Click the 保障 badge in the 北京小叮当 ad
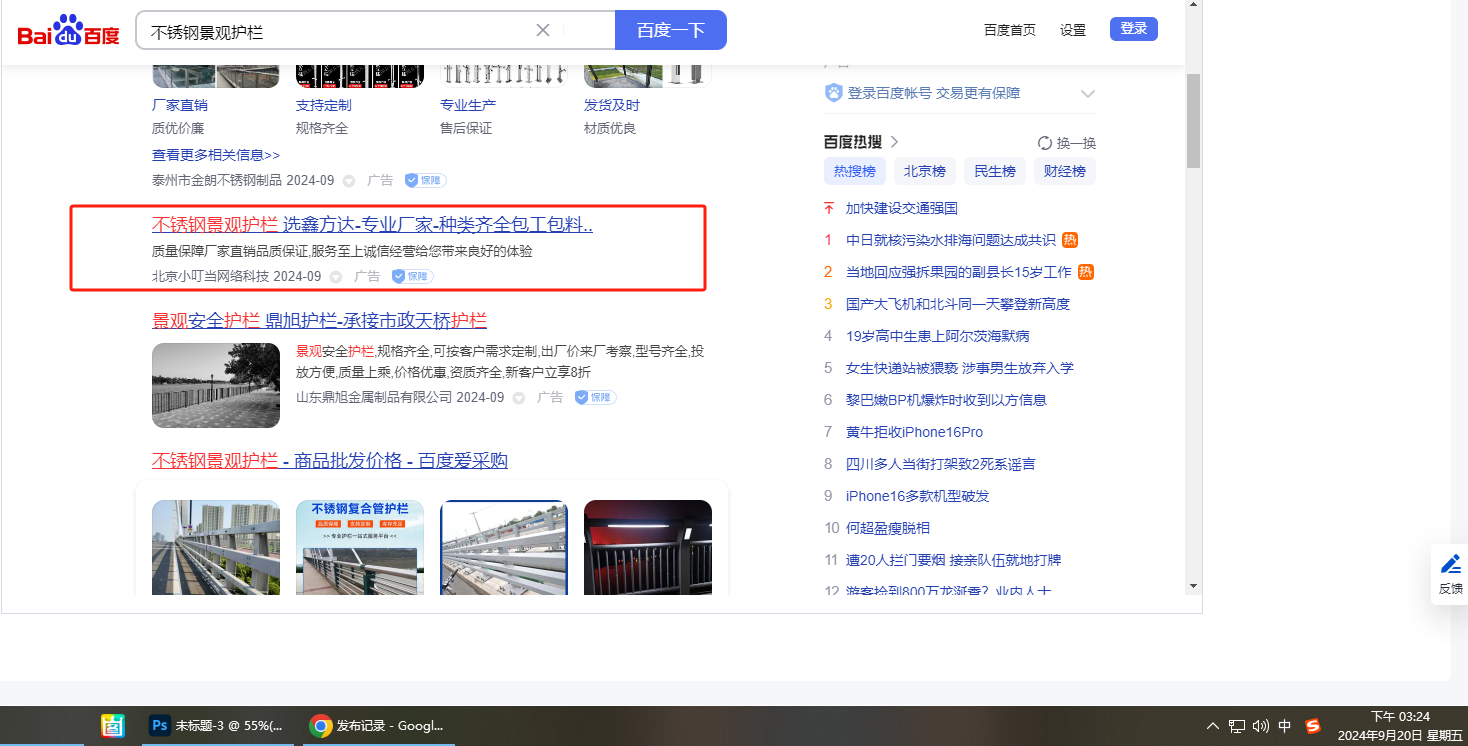Image resolution: width=1468 pixels, height=746 pixels. [x=412, y=276]
